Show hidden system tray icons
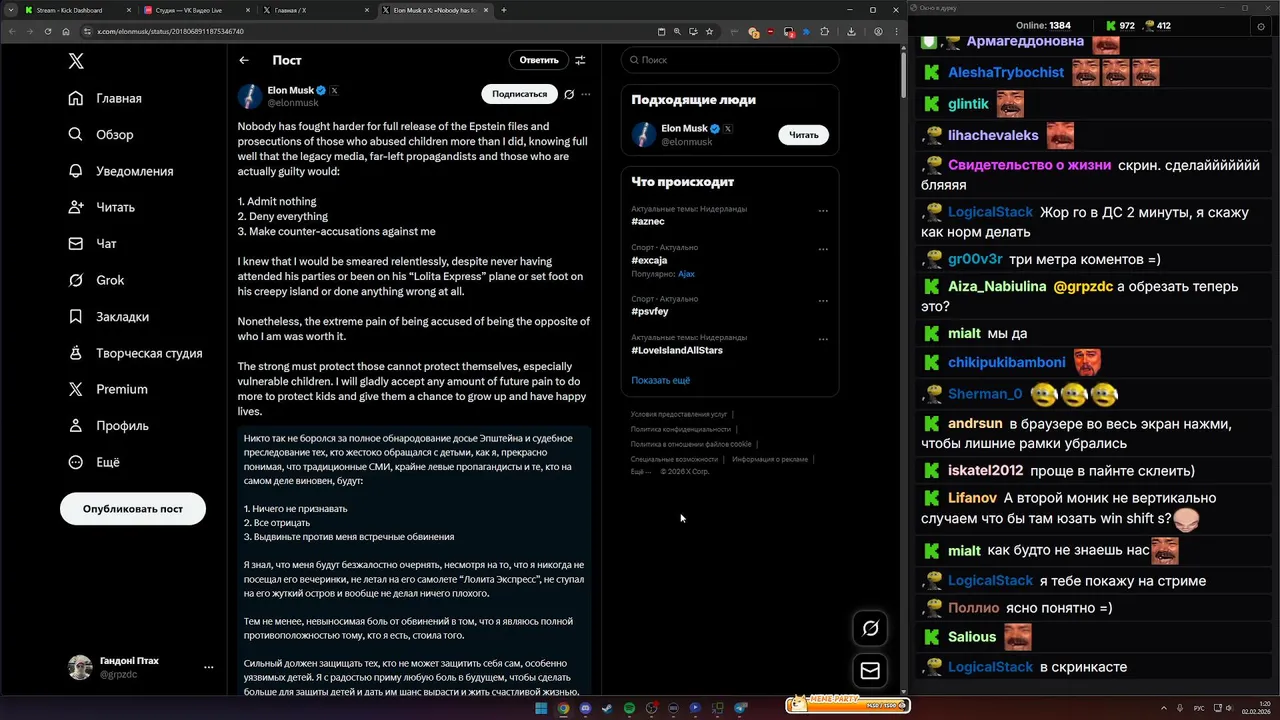Image resolution: width=1280 pixels, height=720 pixels. (x=1165, y=708)
